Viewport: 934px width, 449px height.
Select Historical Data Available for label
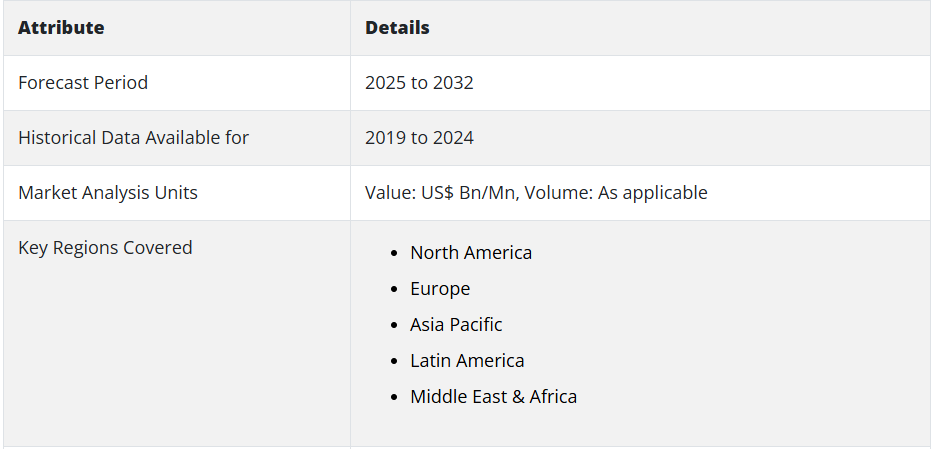coord(133,138)
